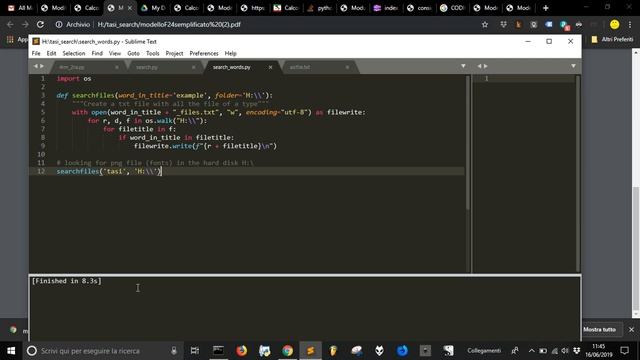This screenshot has width=640, height=360.
Task: Open the Selection menu
Action: [x=74, y=53]
